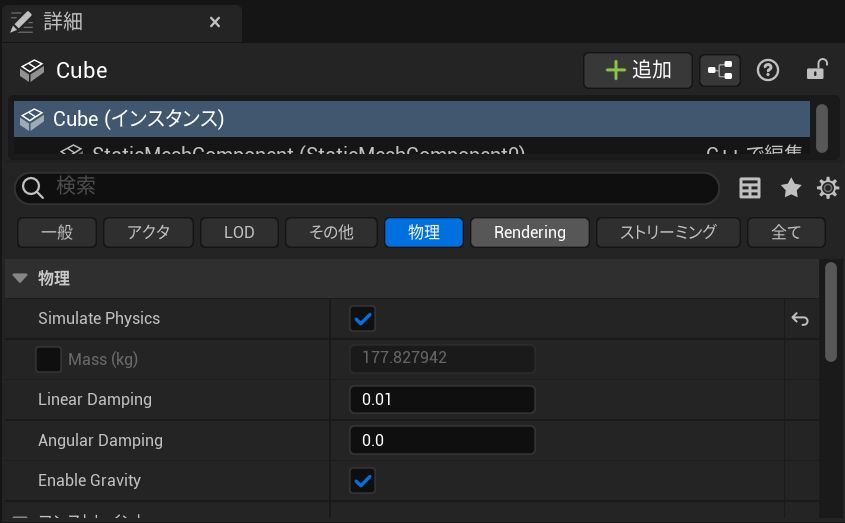This screenshot has width=845, height=523.
Task: Show only favorites star icon
Action: (791, 188)
